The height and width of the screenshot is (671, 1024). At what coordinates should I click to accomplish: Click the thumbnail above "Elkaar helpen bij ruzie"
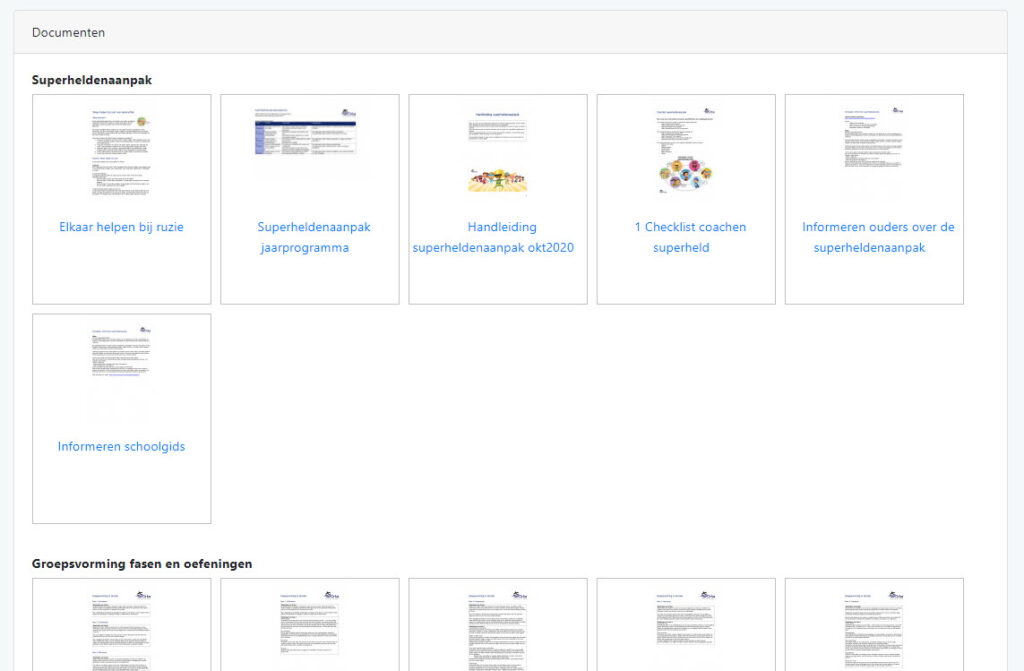121,154
